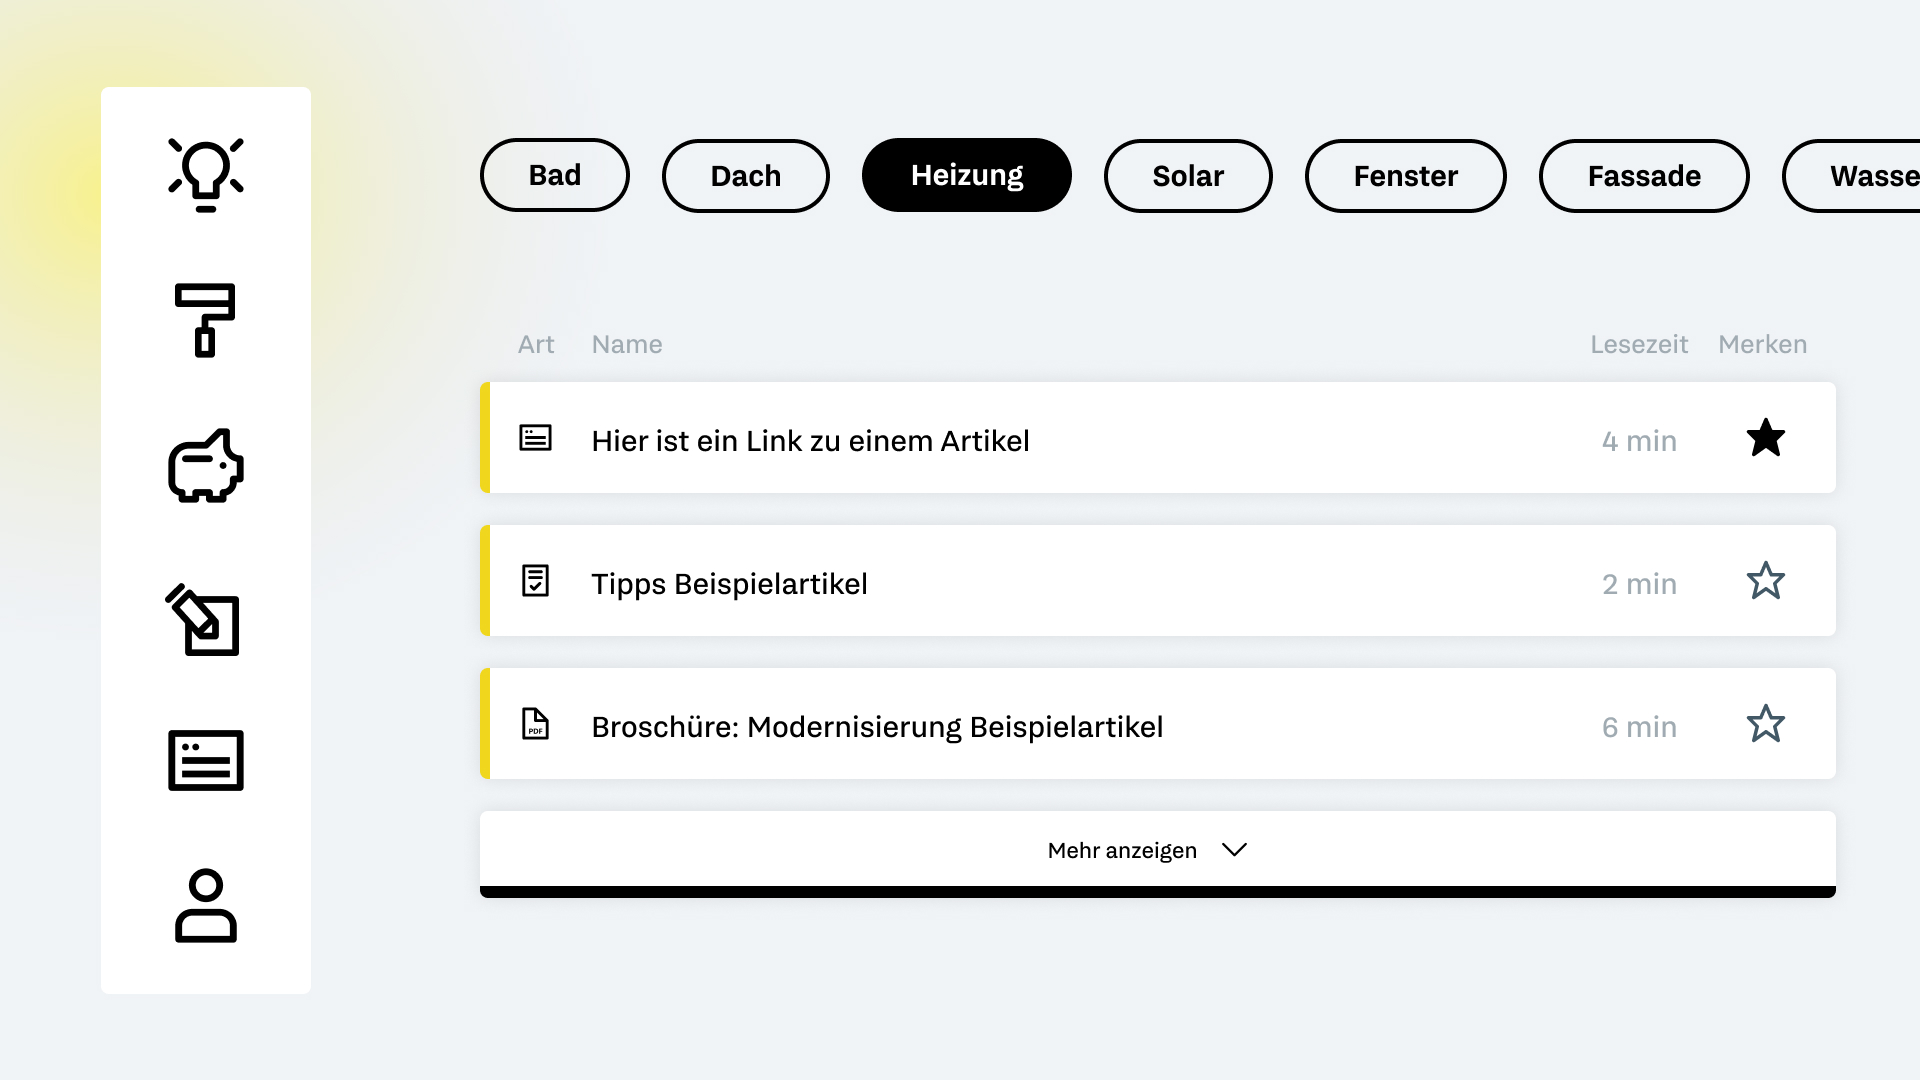Click checklist icon for Tipps Beispielartikel
Screen dimensions: 1920x1080
click(x=536, y=581)
